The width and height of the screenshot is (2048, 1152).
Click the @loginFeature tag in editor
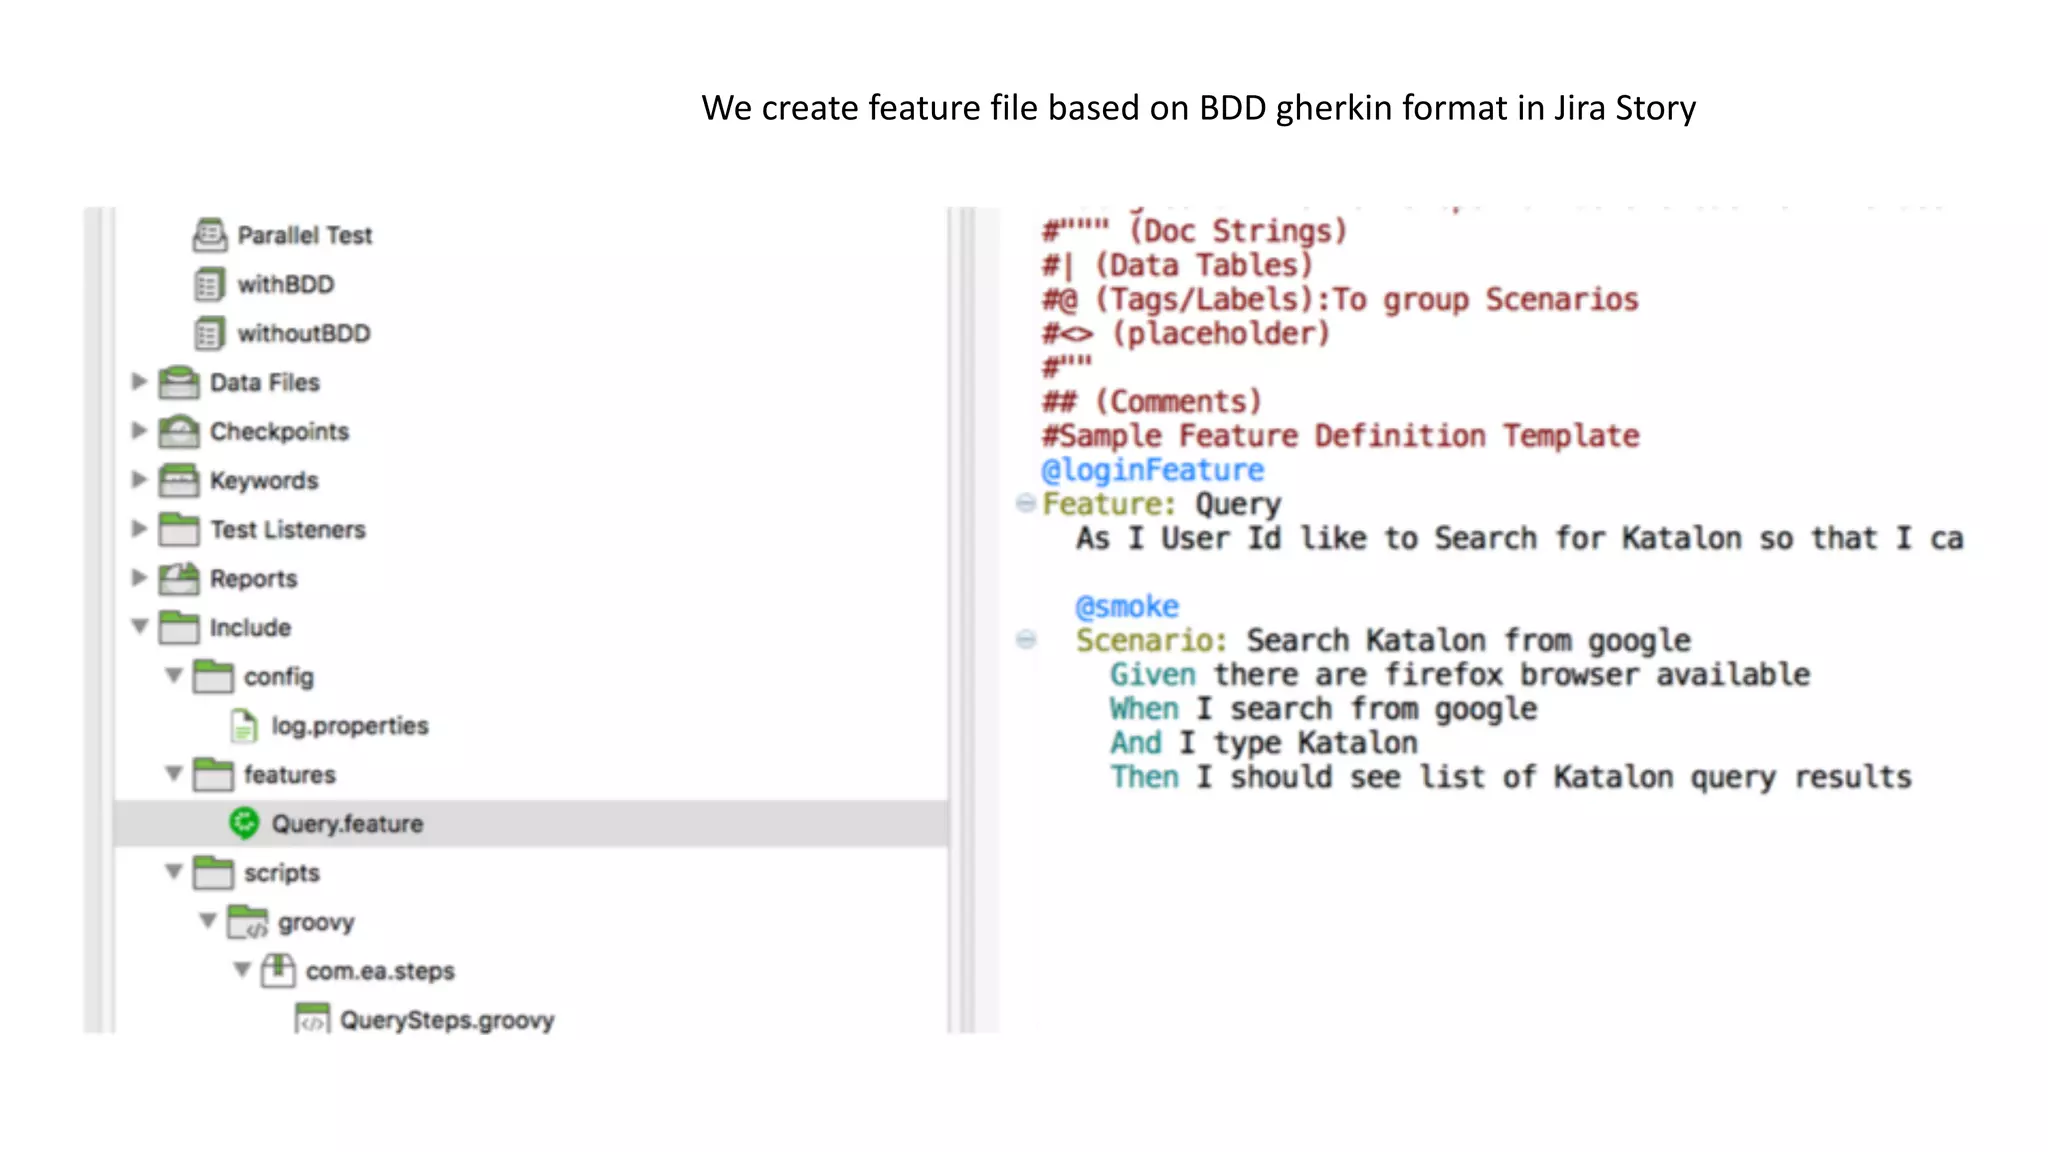point(1153,470)
